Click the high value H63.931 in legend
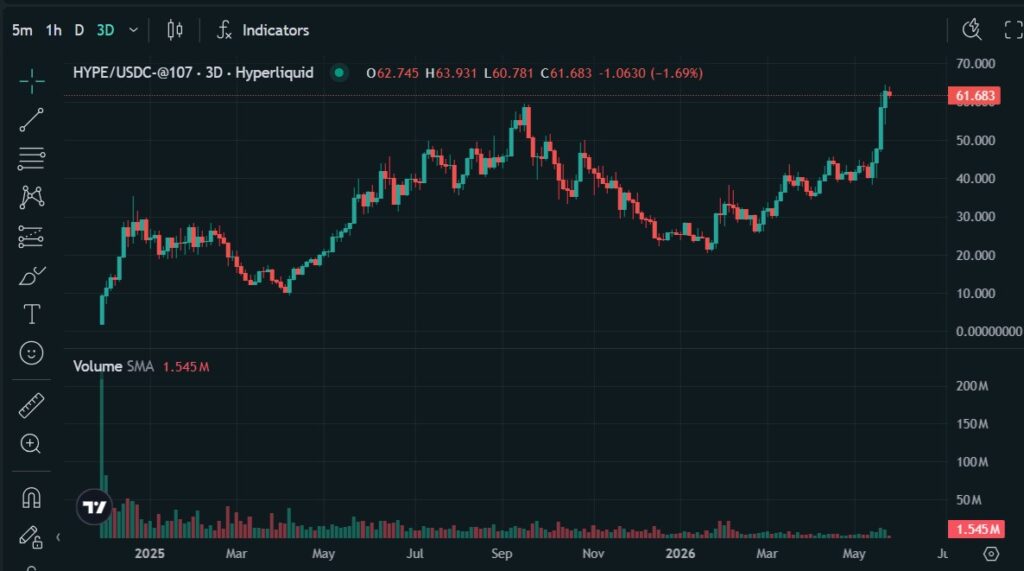This screenshot has width=1024, height=571. pyautogui.click(x=451, y=73)
